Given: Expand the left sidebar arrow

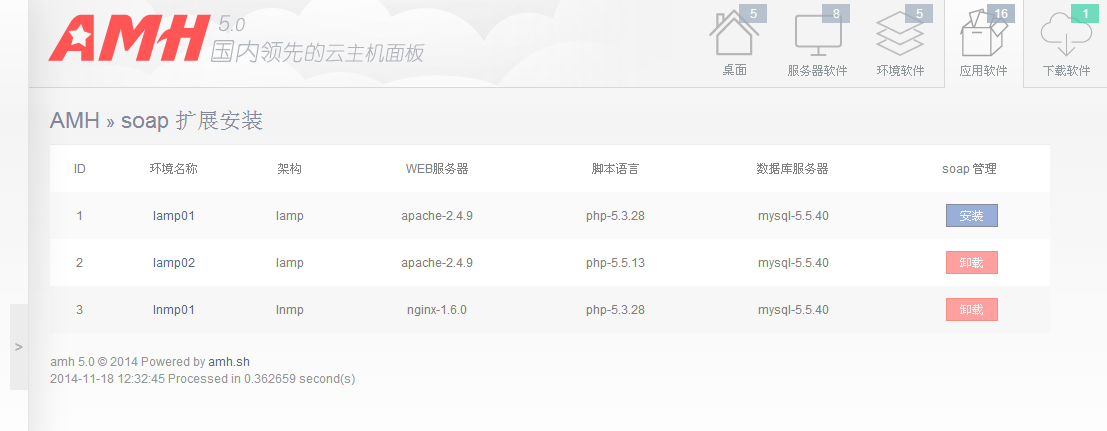Looking at the screenshot, I should point(18,346).
